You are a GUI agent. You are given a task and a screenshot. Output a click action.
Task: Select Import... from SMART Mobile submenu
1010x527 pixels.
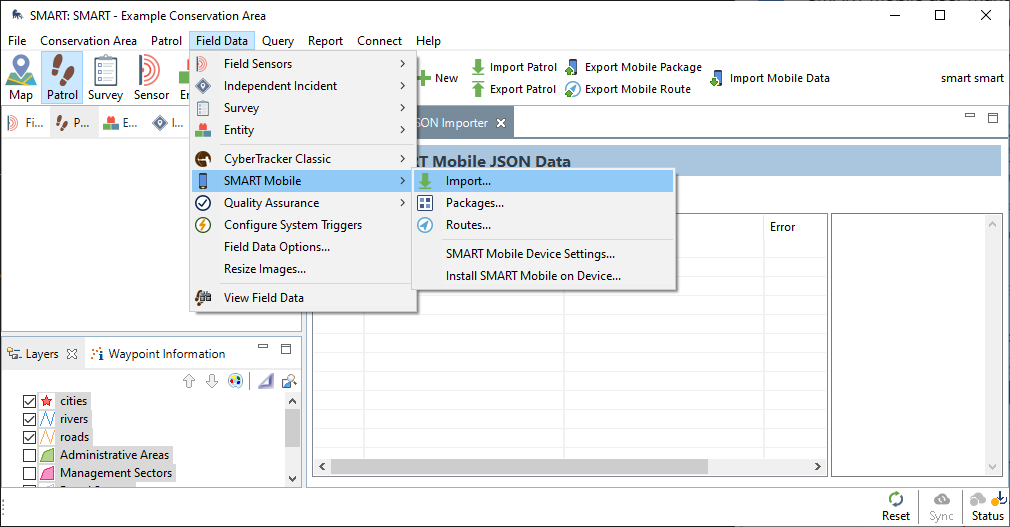pos(468,181)
